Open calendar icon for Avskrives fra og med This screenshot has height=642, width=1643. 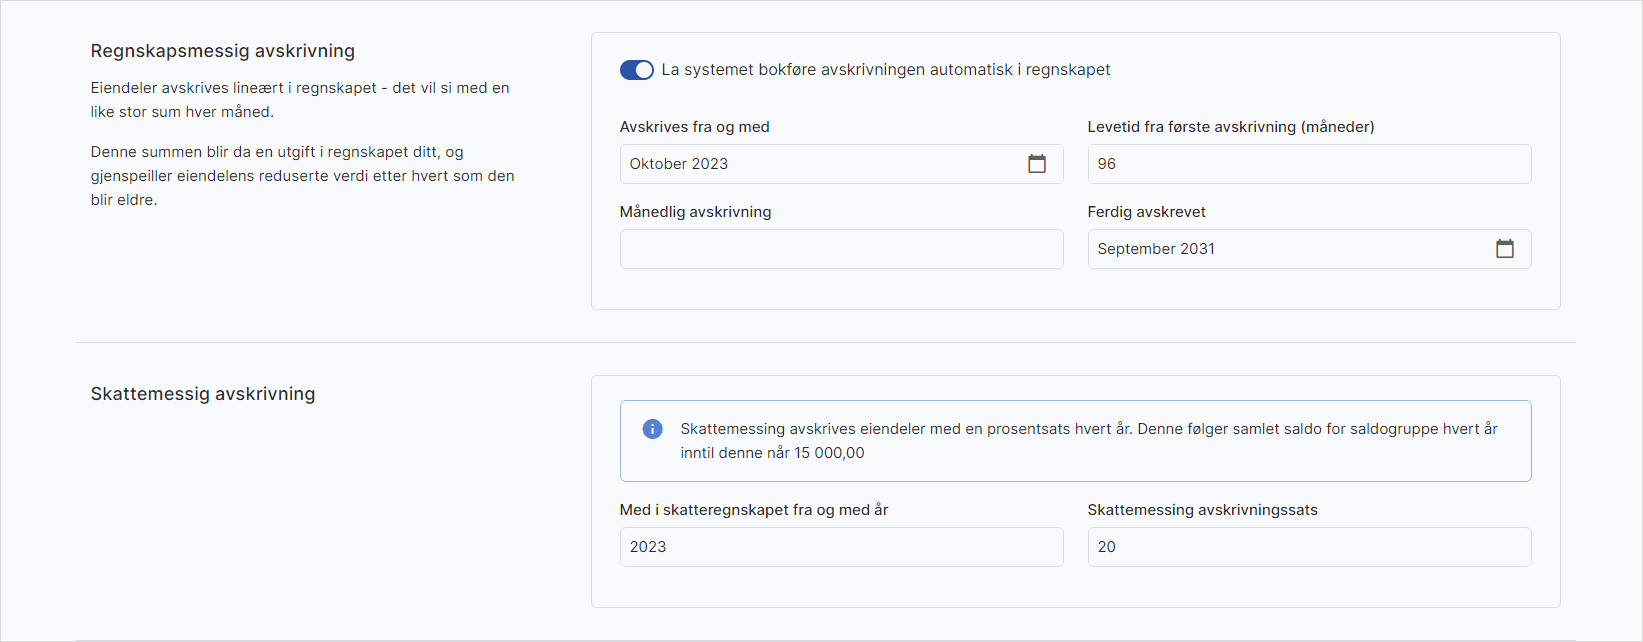coord(1037,164)
